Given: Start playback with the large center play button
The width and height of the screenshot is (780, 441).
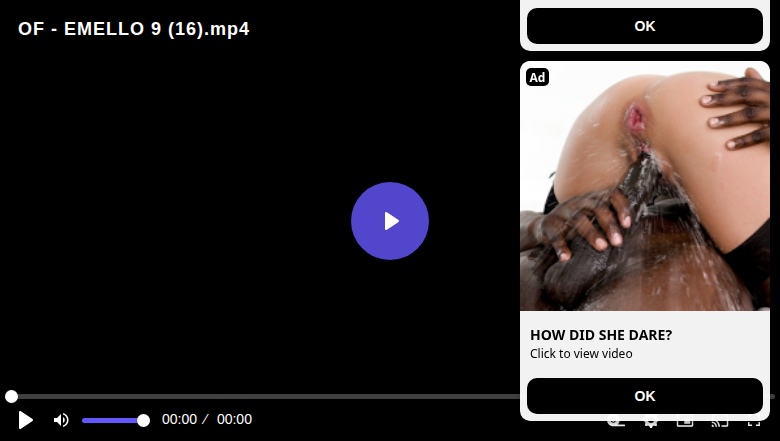Looking at the screenshot, I should (390, 221).
